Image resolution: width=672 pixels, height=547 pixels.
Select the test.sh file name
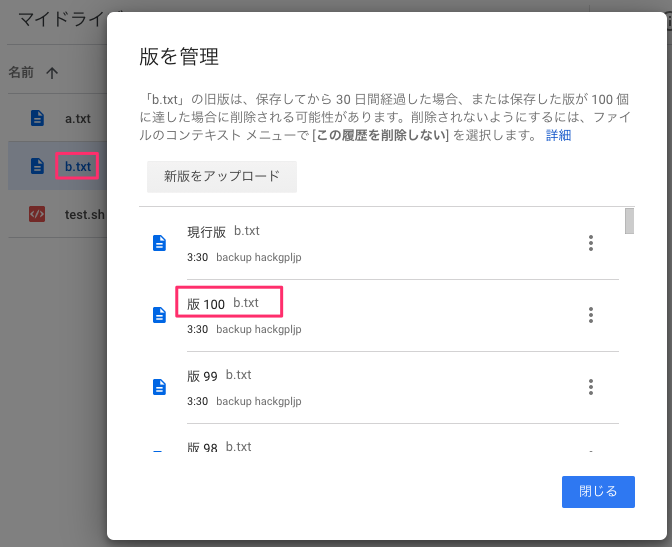pyautogui.click(x=84, y=214)
